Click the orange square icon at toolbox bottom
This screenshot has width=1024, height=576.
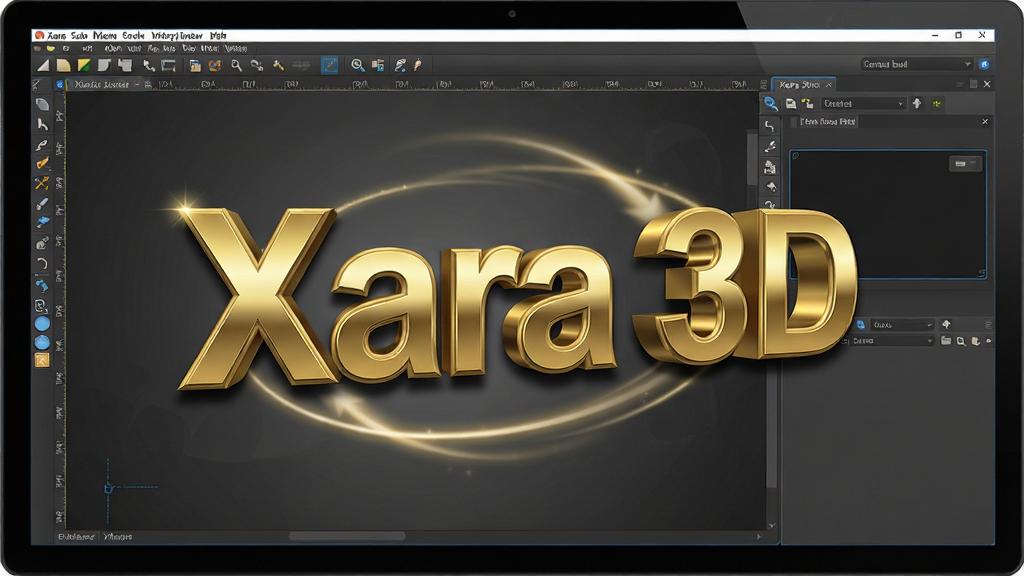pos(42,360)
